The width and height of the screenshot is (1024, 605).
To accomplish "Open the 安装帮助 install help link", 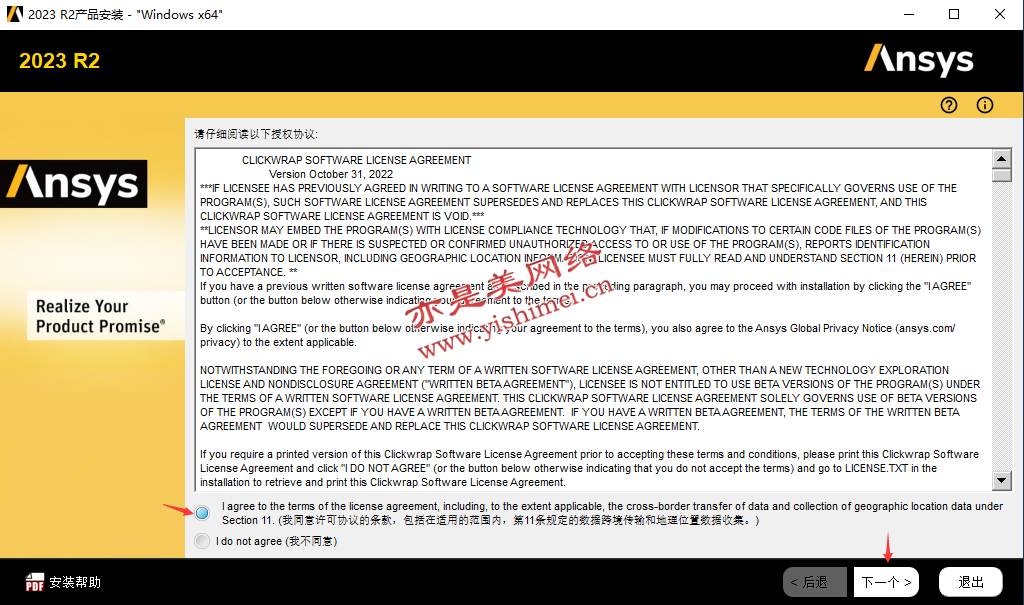I will 75,582.
